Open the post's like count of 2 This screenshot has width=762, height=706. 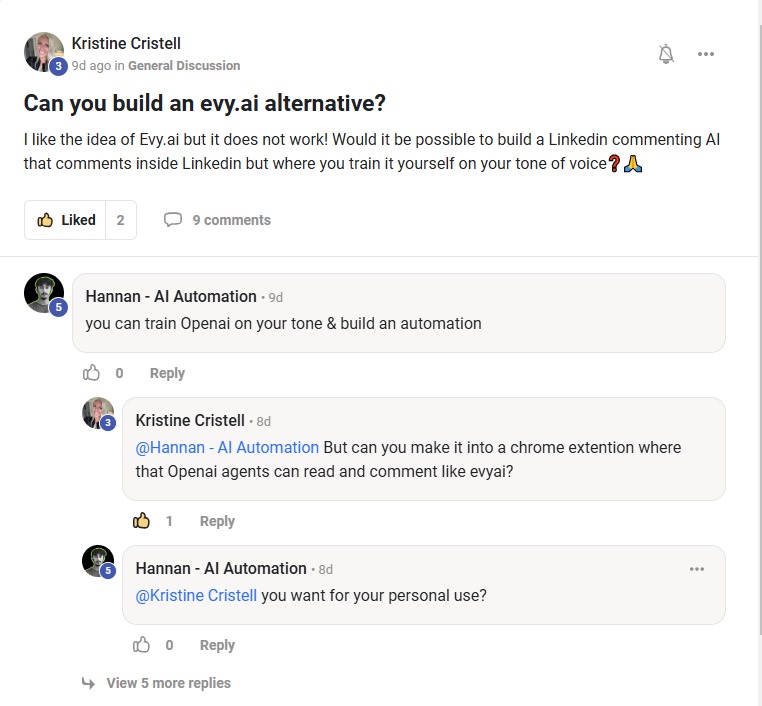point(120,220)
